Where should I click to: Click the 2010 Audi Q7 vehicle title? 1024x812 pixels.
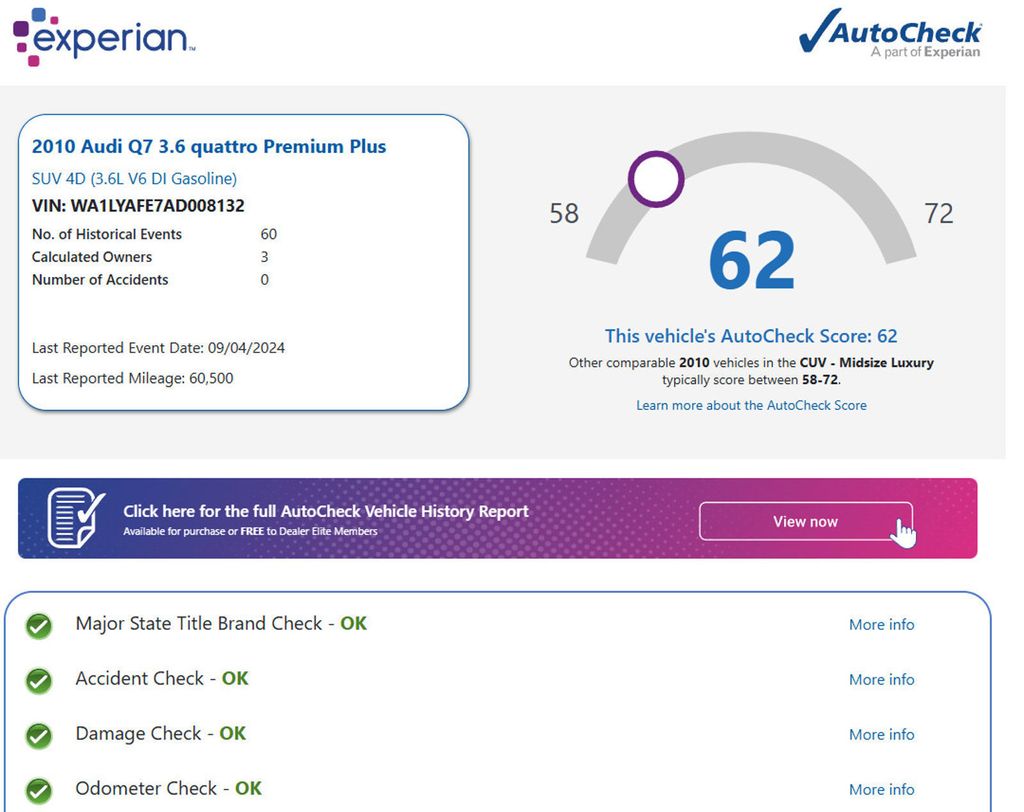coord(209,147)
